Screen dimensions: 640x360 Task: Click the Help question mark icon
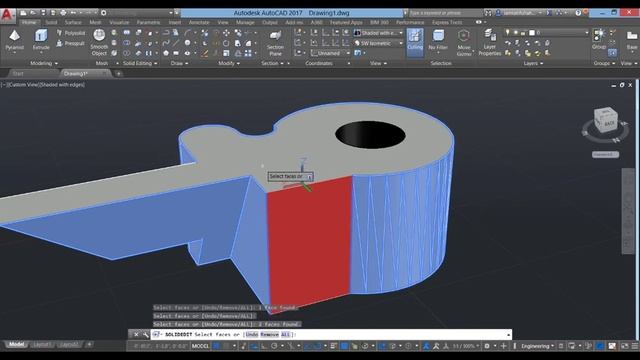(578, 13)
